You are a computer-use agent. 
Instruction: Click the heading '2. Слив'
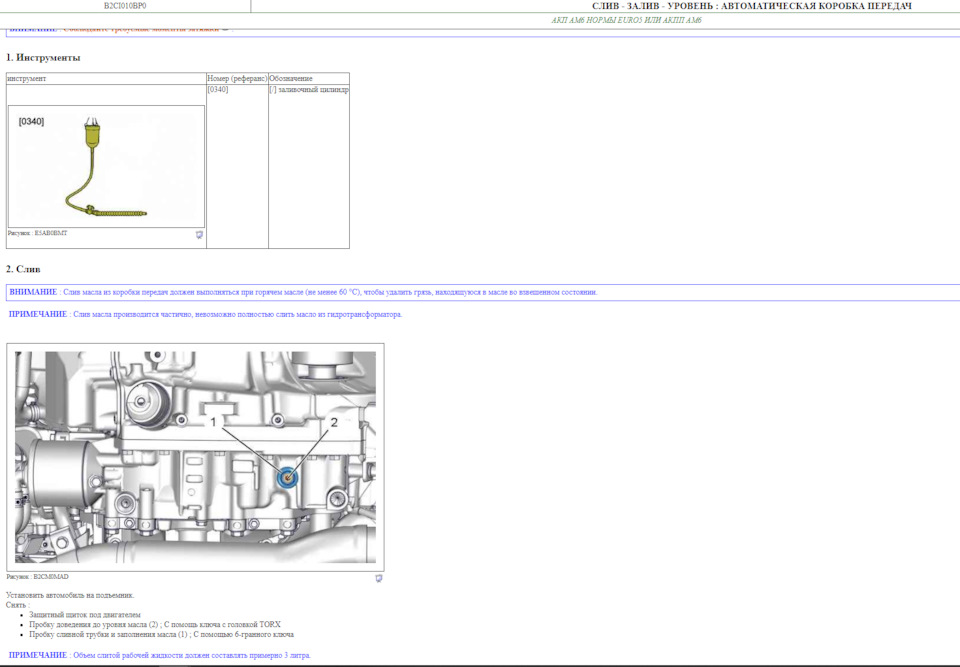pos(23,269)
